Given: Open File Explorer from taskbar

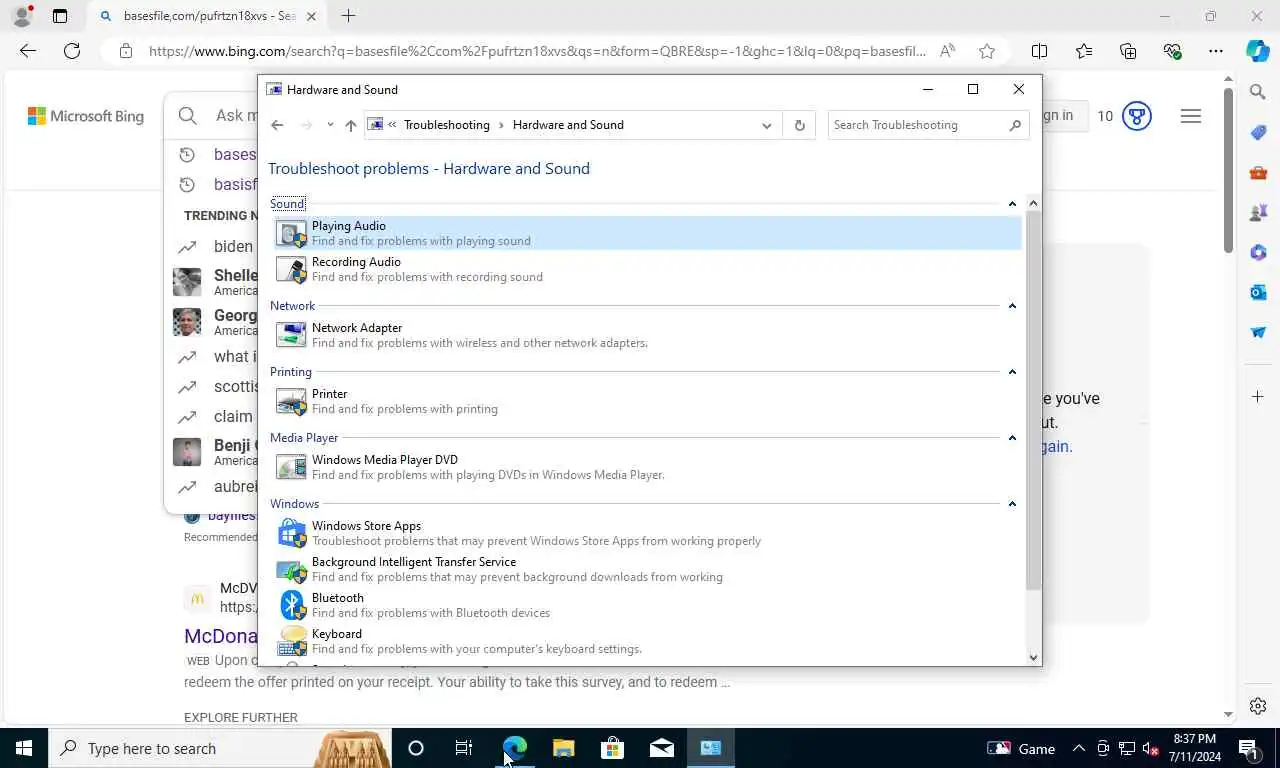Looking at the screenshot, I should tap(563, 748).
